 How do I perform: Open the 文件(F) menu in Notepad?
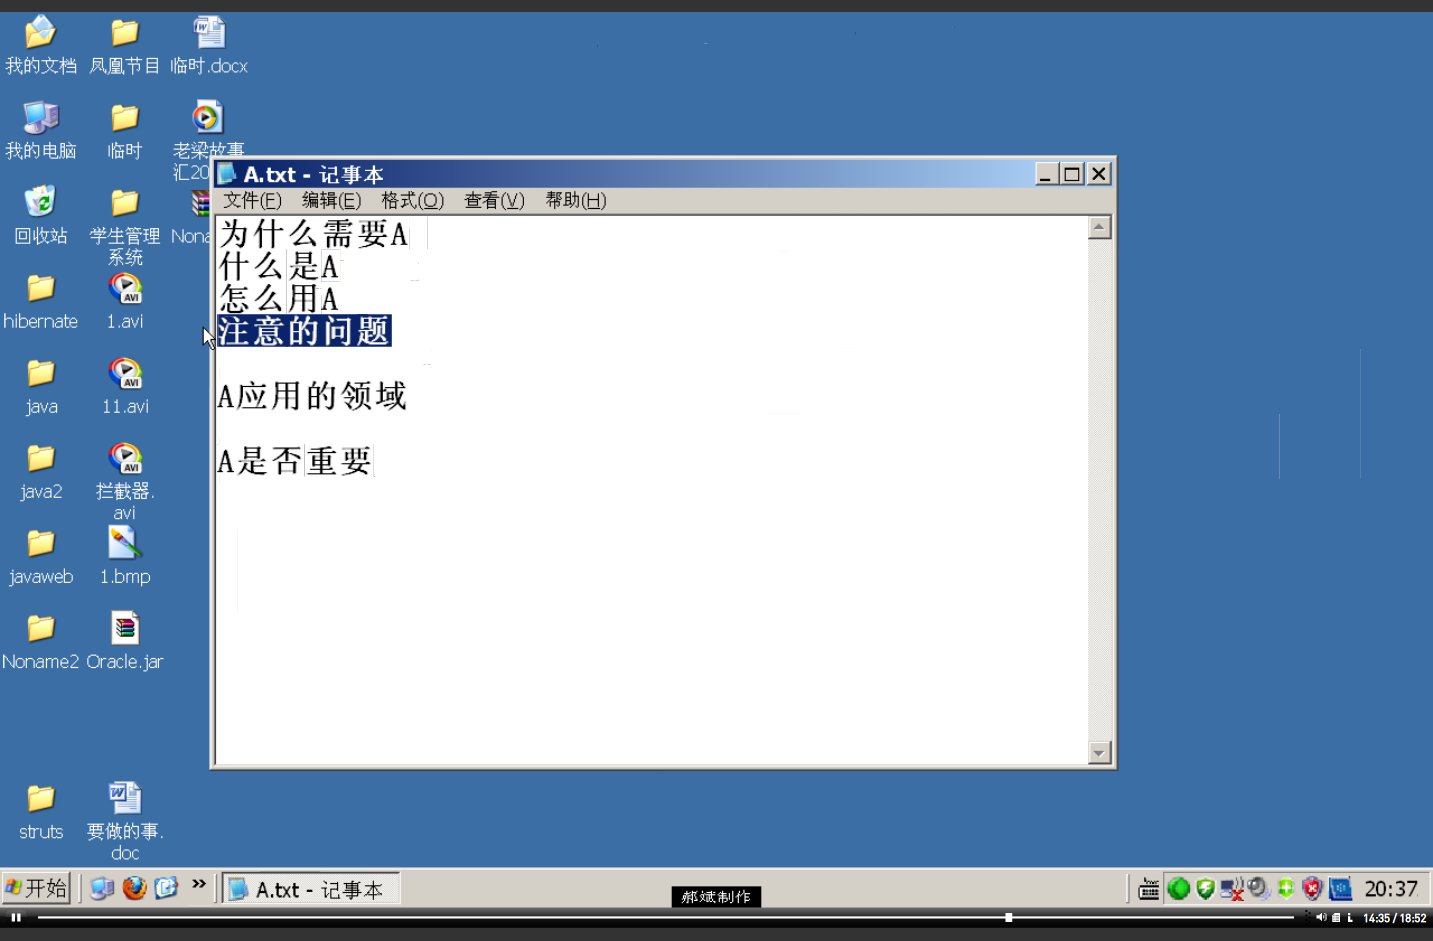pos(252,201)
